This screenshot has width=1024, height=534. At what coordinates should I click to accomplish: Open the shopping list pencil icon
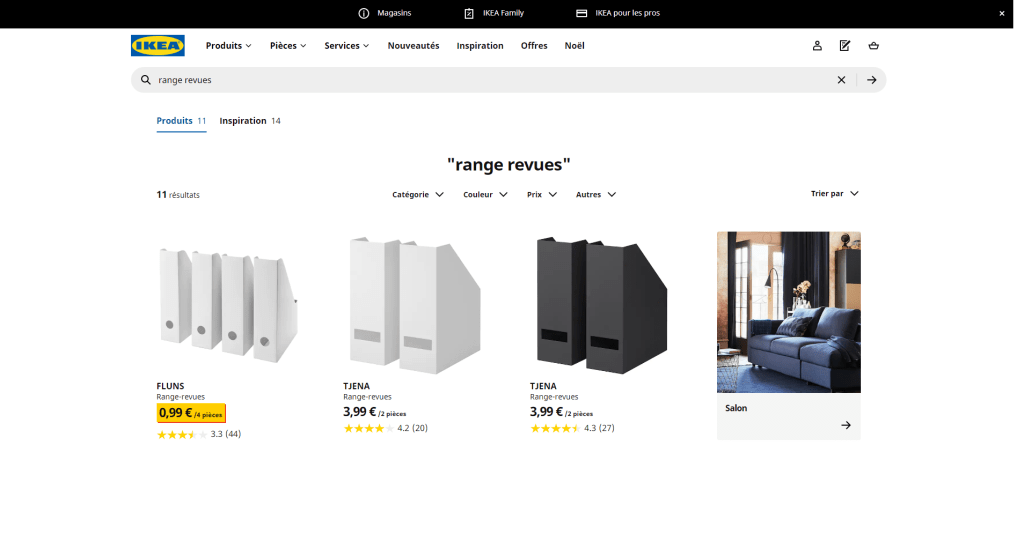point(845,46)
